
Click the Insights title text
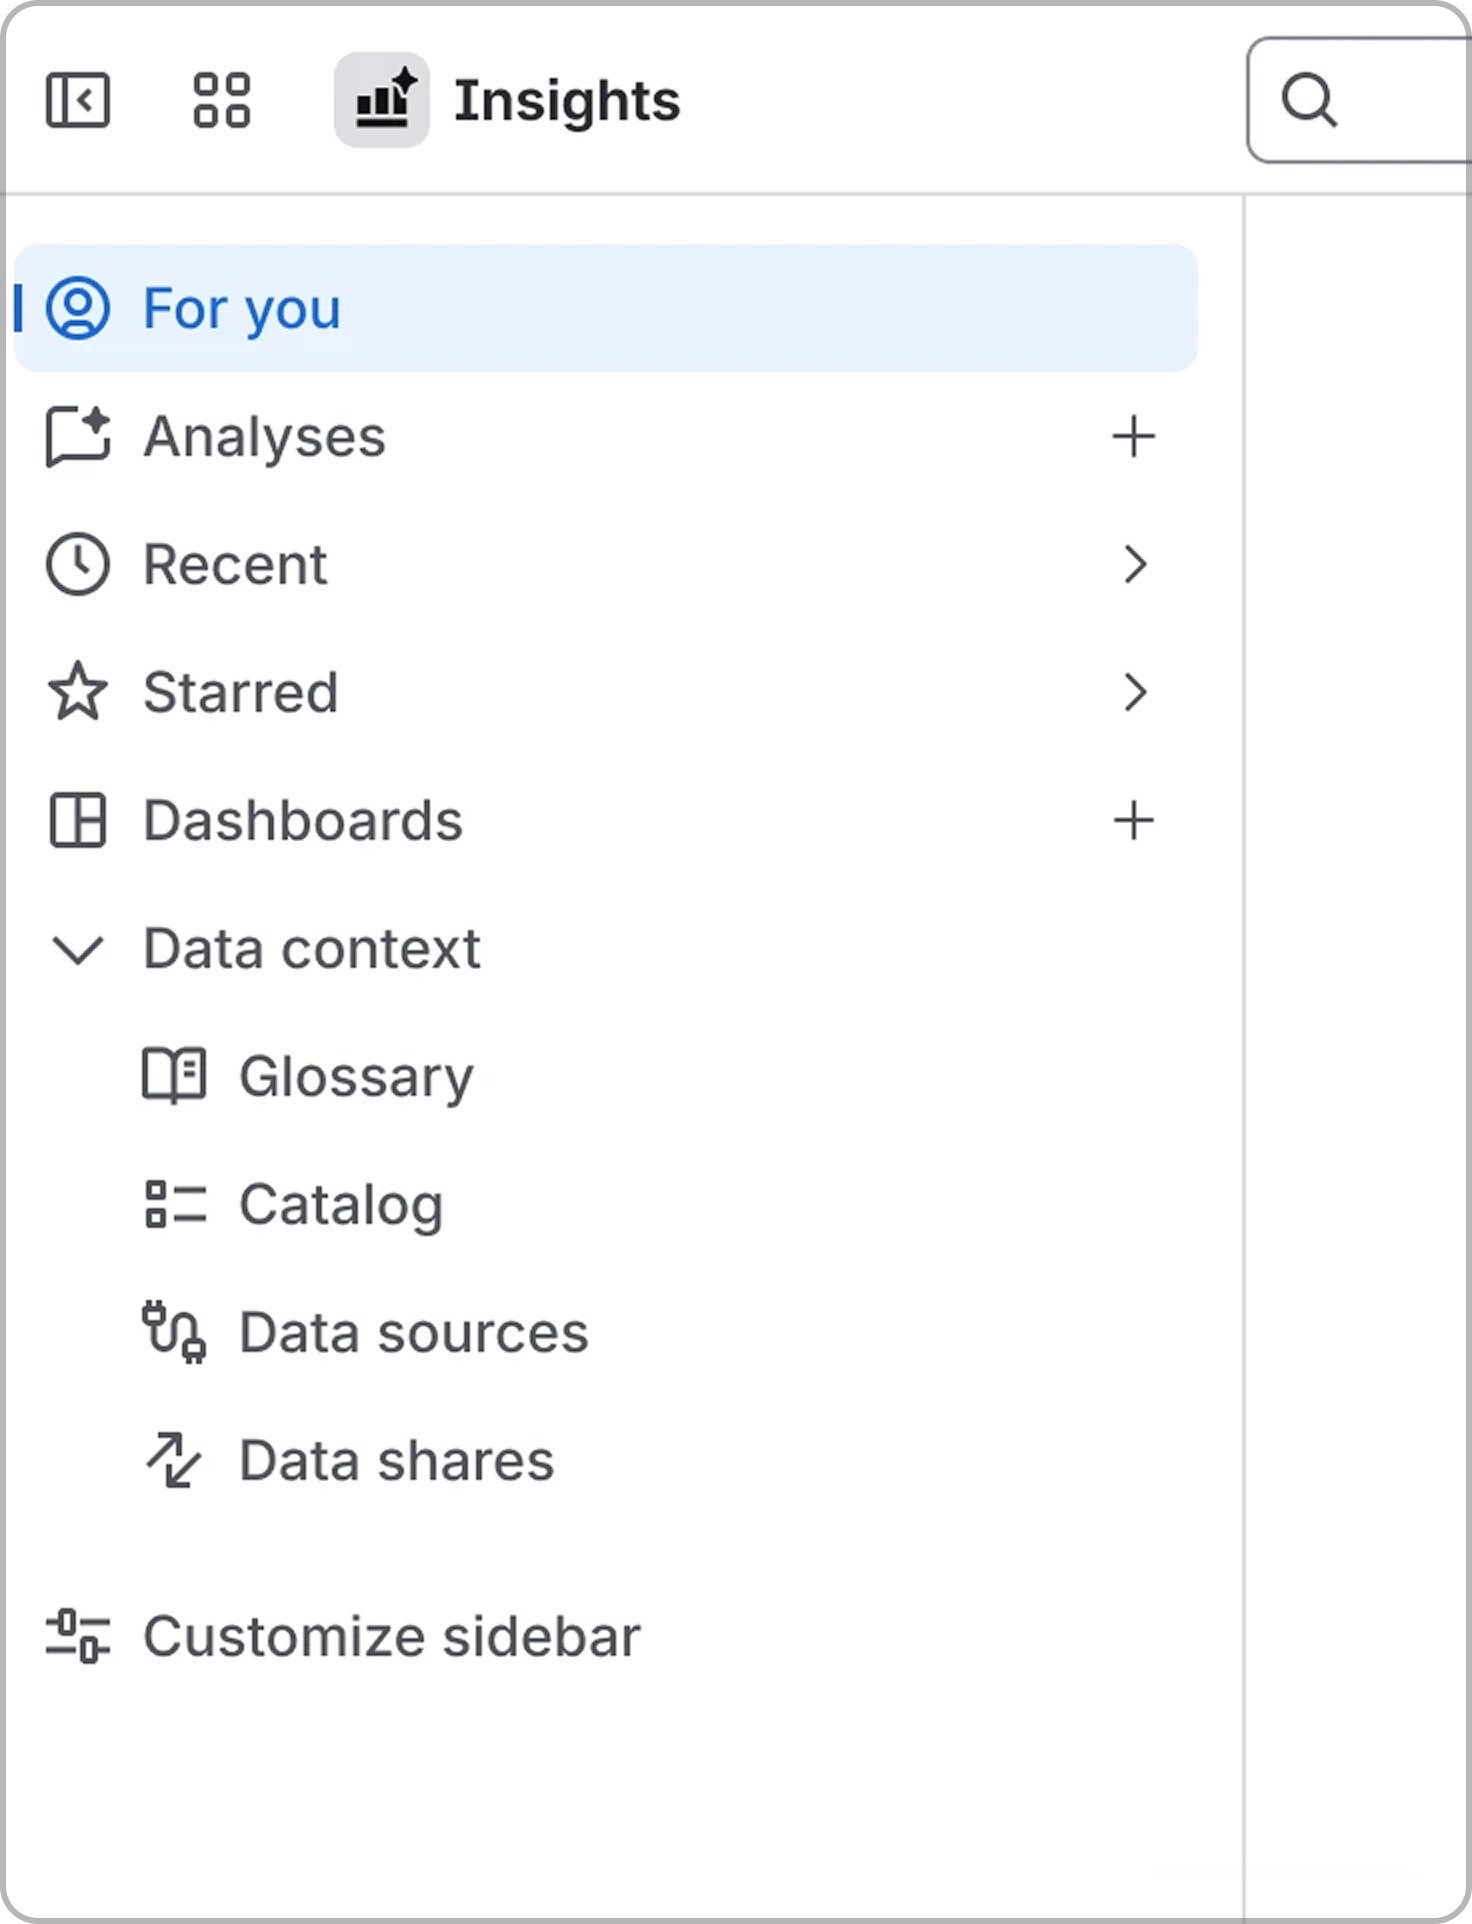point(567,101)
